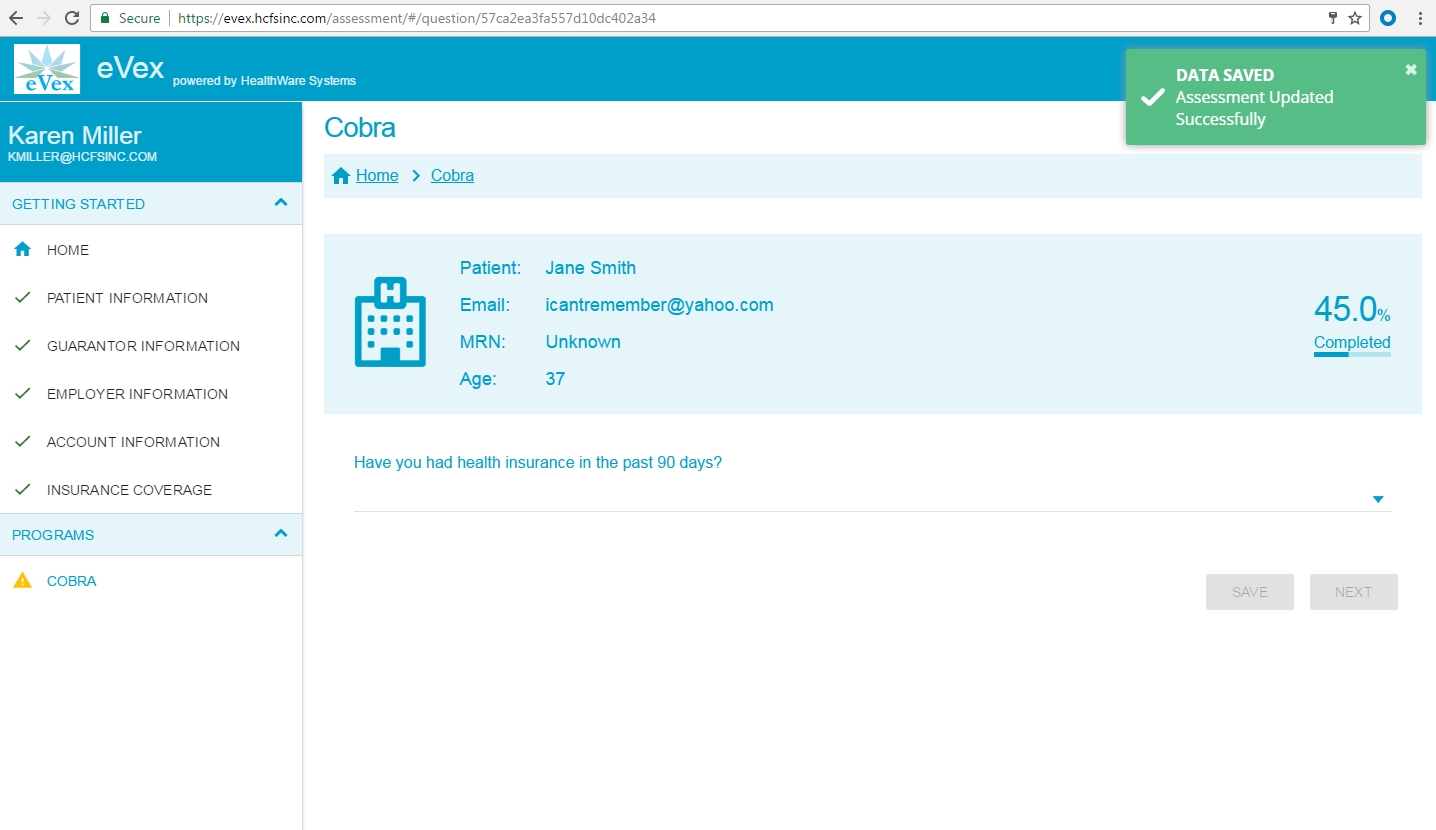Collapse the Getting Started section
This screenshot has height=830, width=1436.
281,203
